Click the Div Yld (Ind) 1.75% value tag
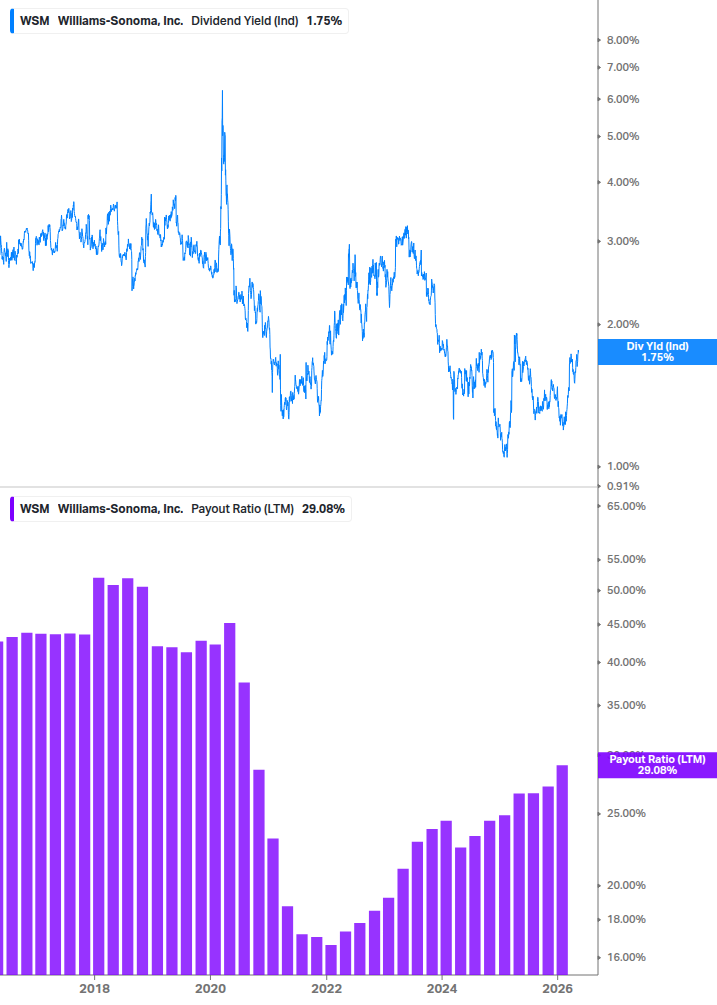Viewport: 717px width, 1005px height. pos(657,352)
